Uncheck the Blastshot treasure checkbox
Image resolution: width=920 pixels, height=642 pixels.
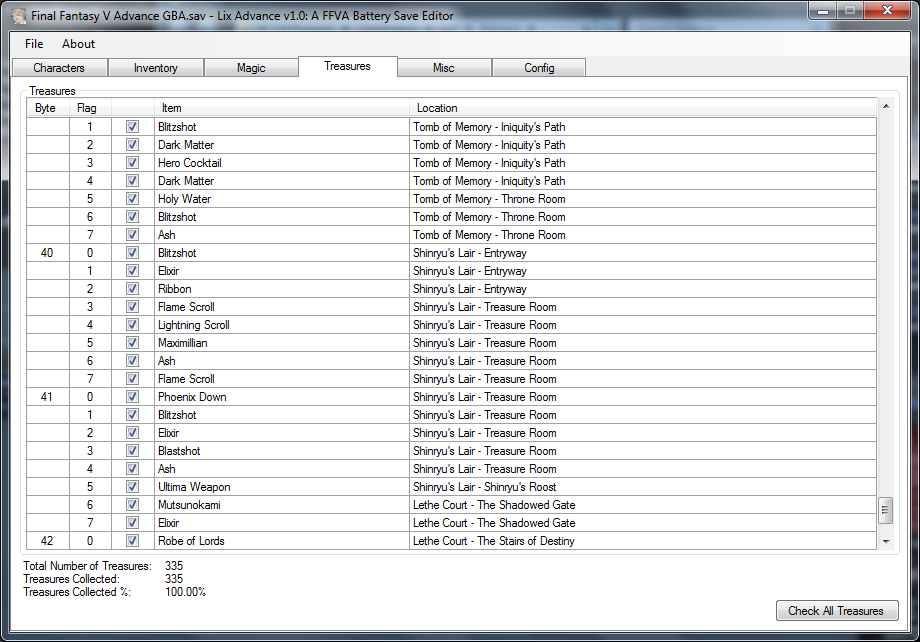(133, 451)
